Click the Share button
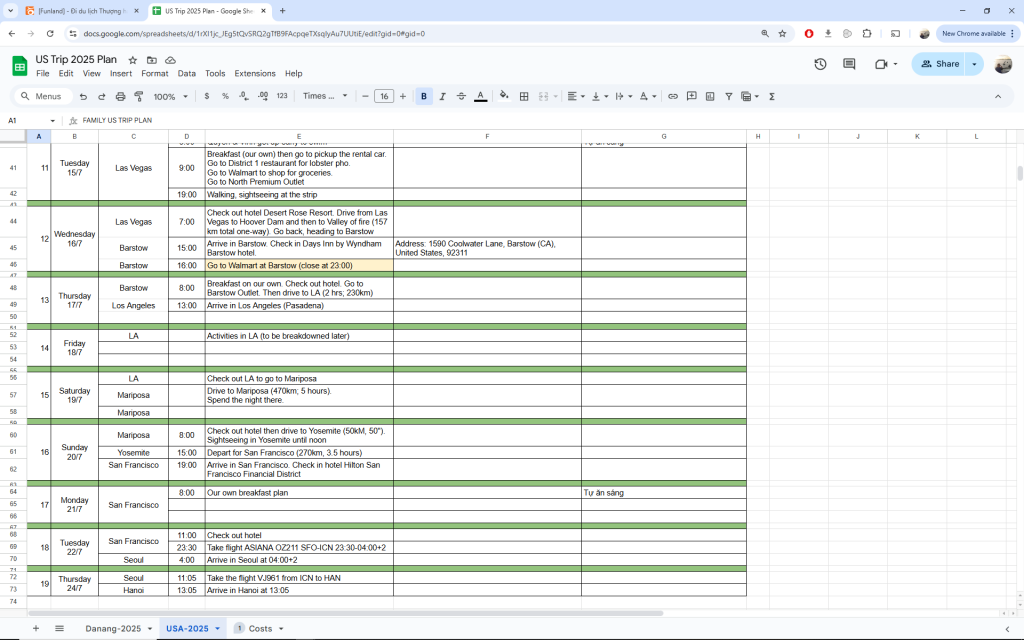Screen dimensions: 1024x640 [x=940, y=64]
